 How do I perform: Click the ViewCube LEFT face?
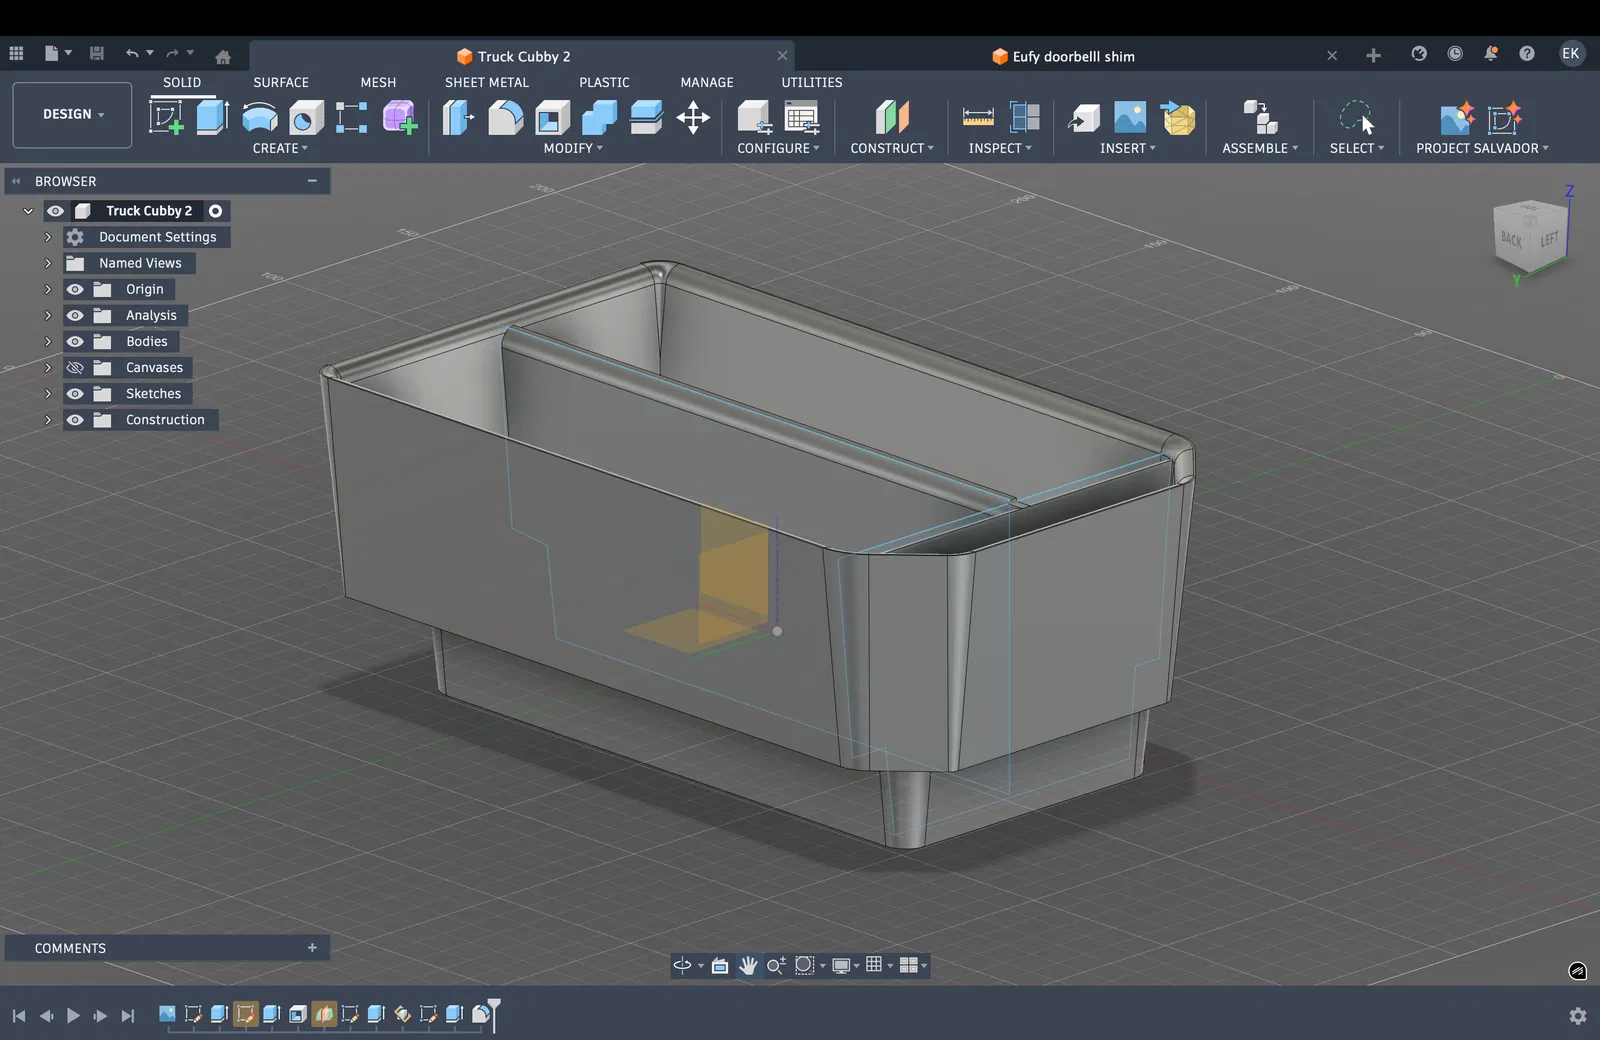[x=1549, y=240]
